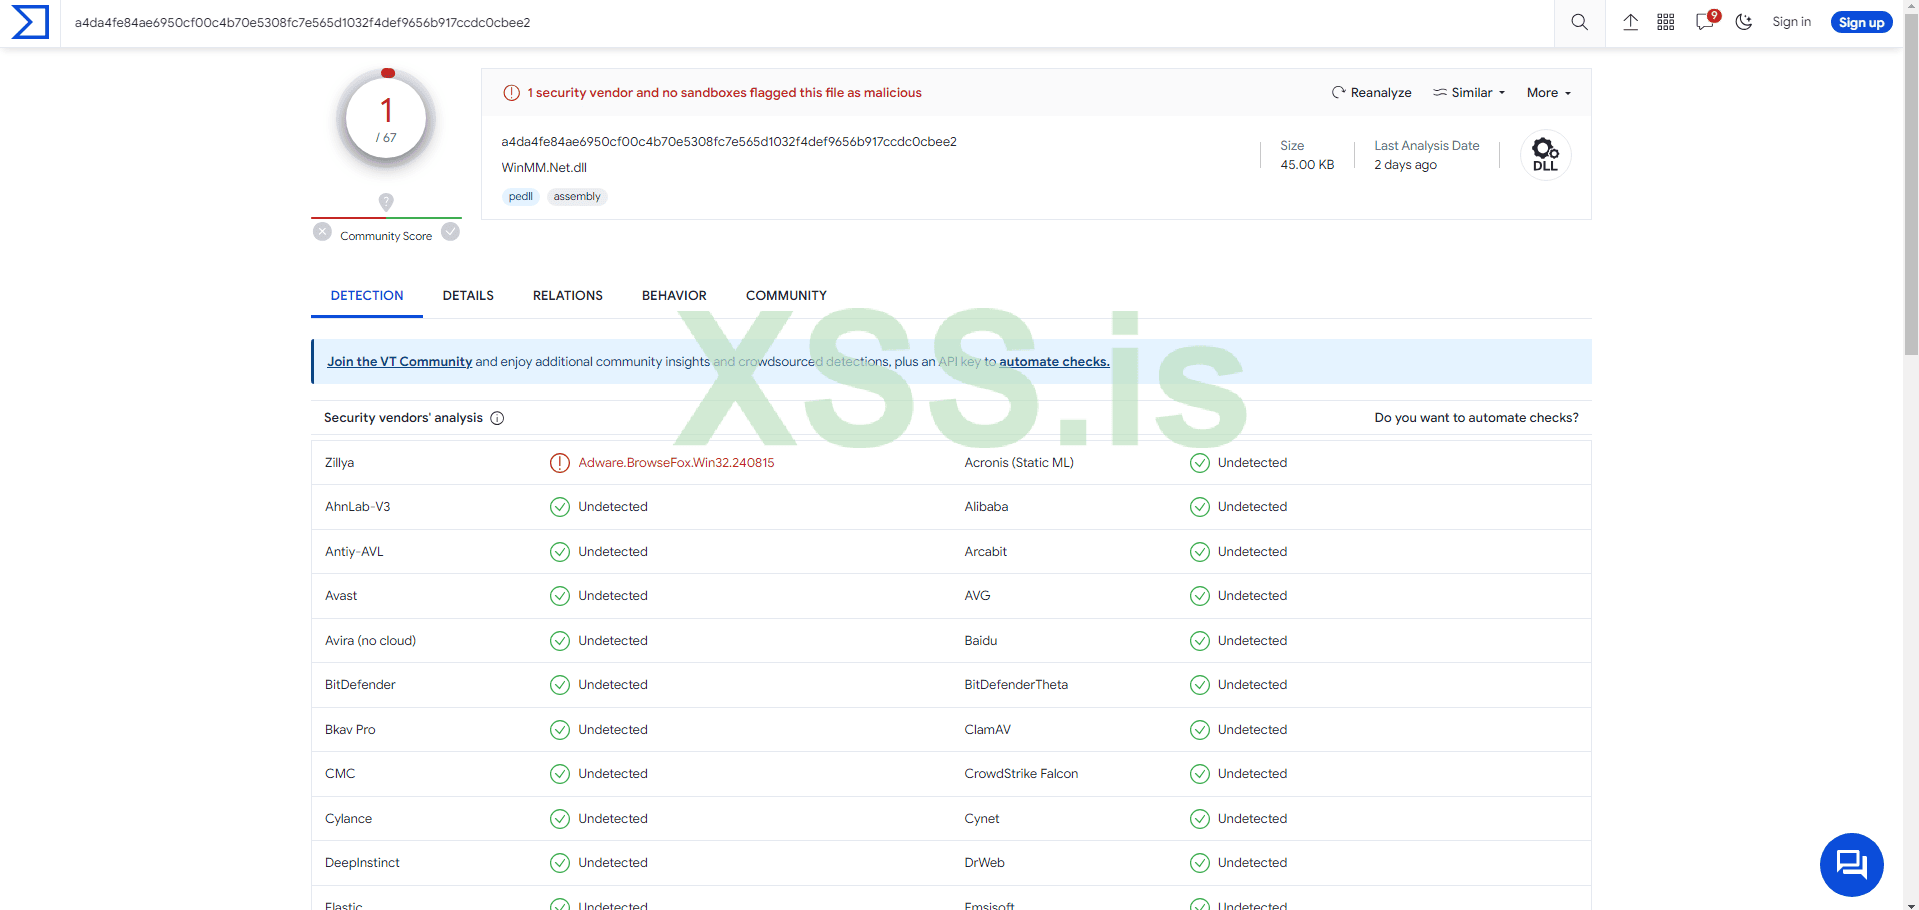Image resolution: width=1919 pixels, height=910 pixels.
Task: Click the Reanalyze button
Action: tap(1372, 93)
